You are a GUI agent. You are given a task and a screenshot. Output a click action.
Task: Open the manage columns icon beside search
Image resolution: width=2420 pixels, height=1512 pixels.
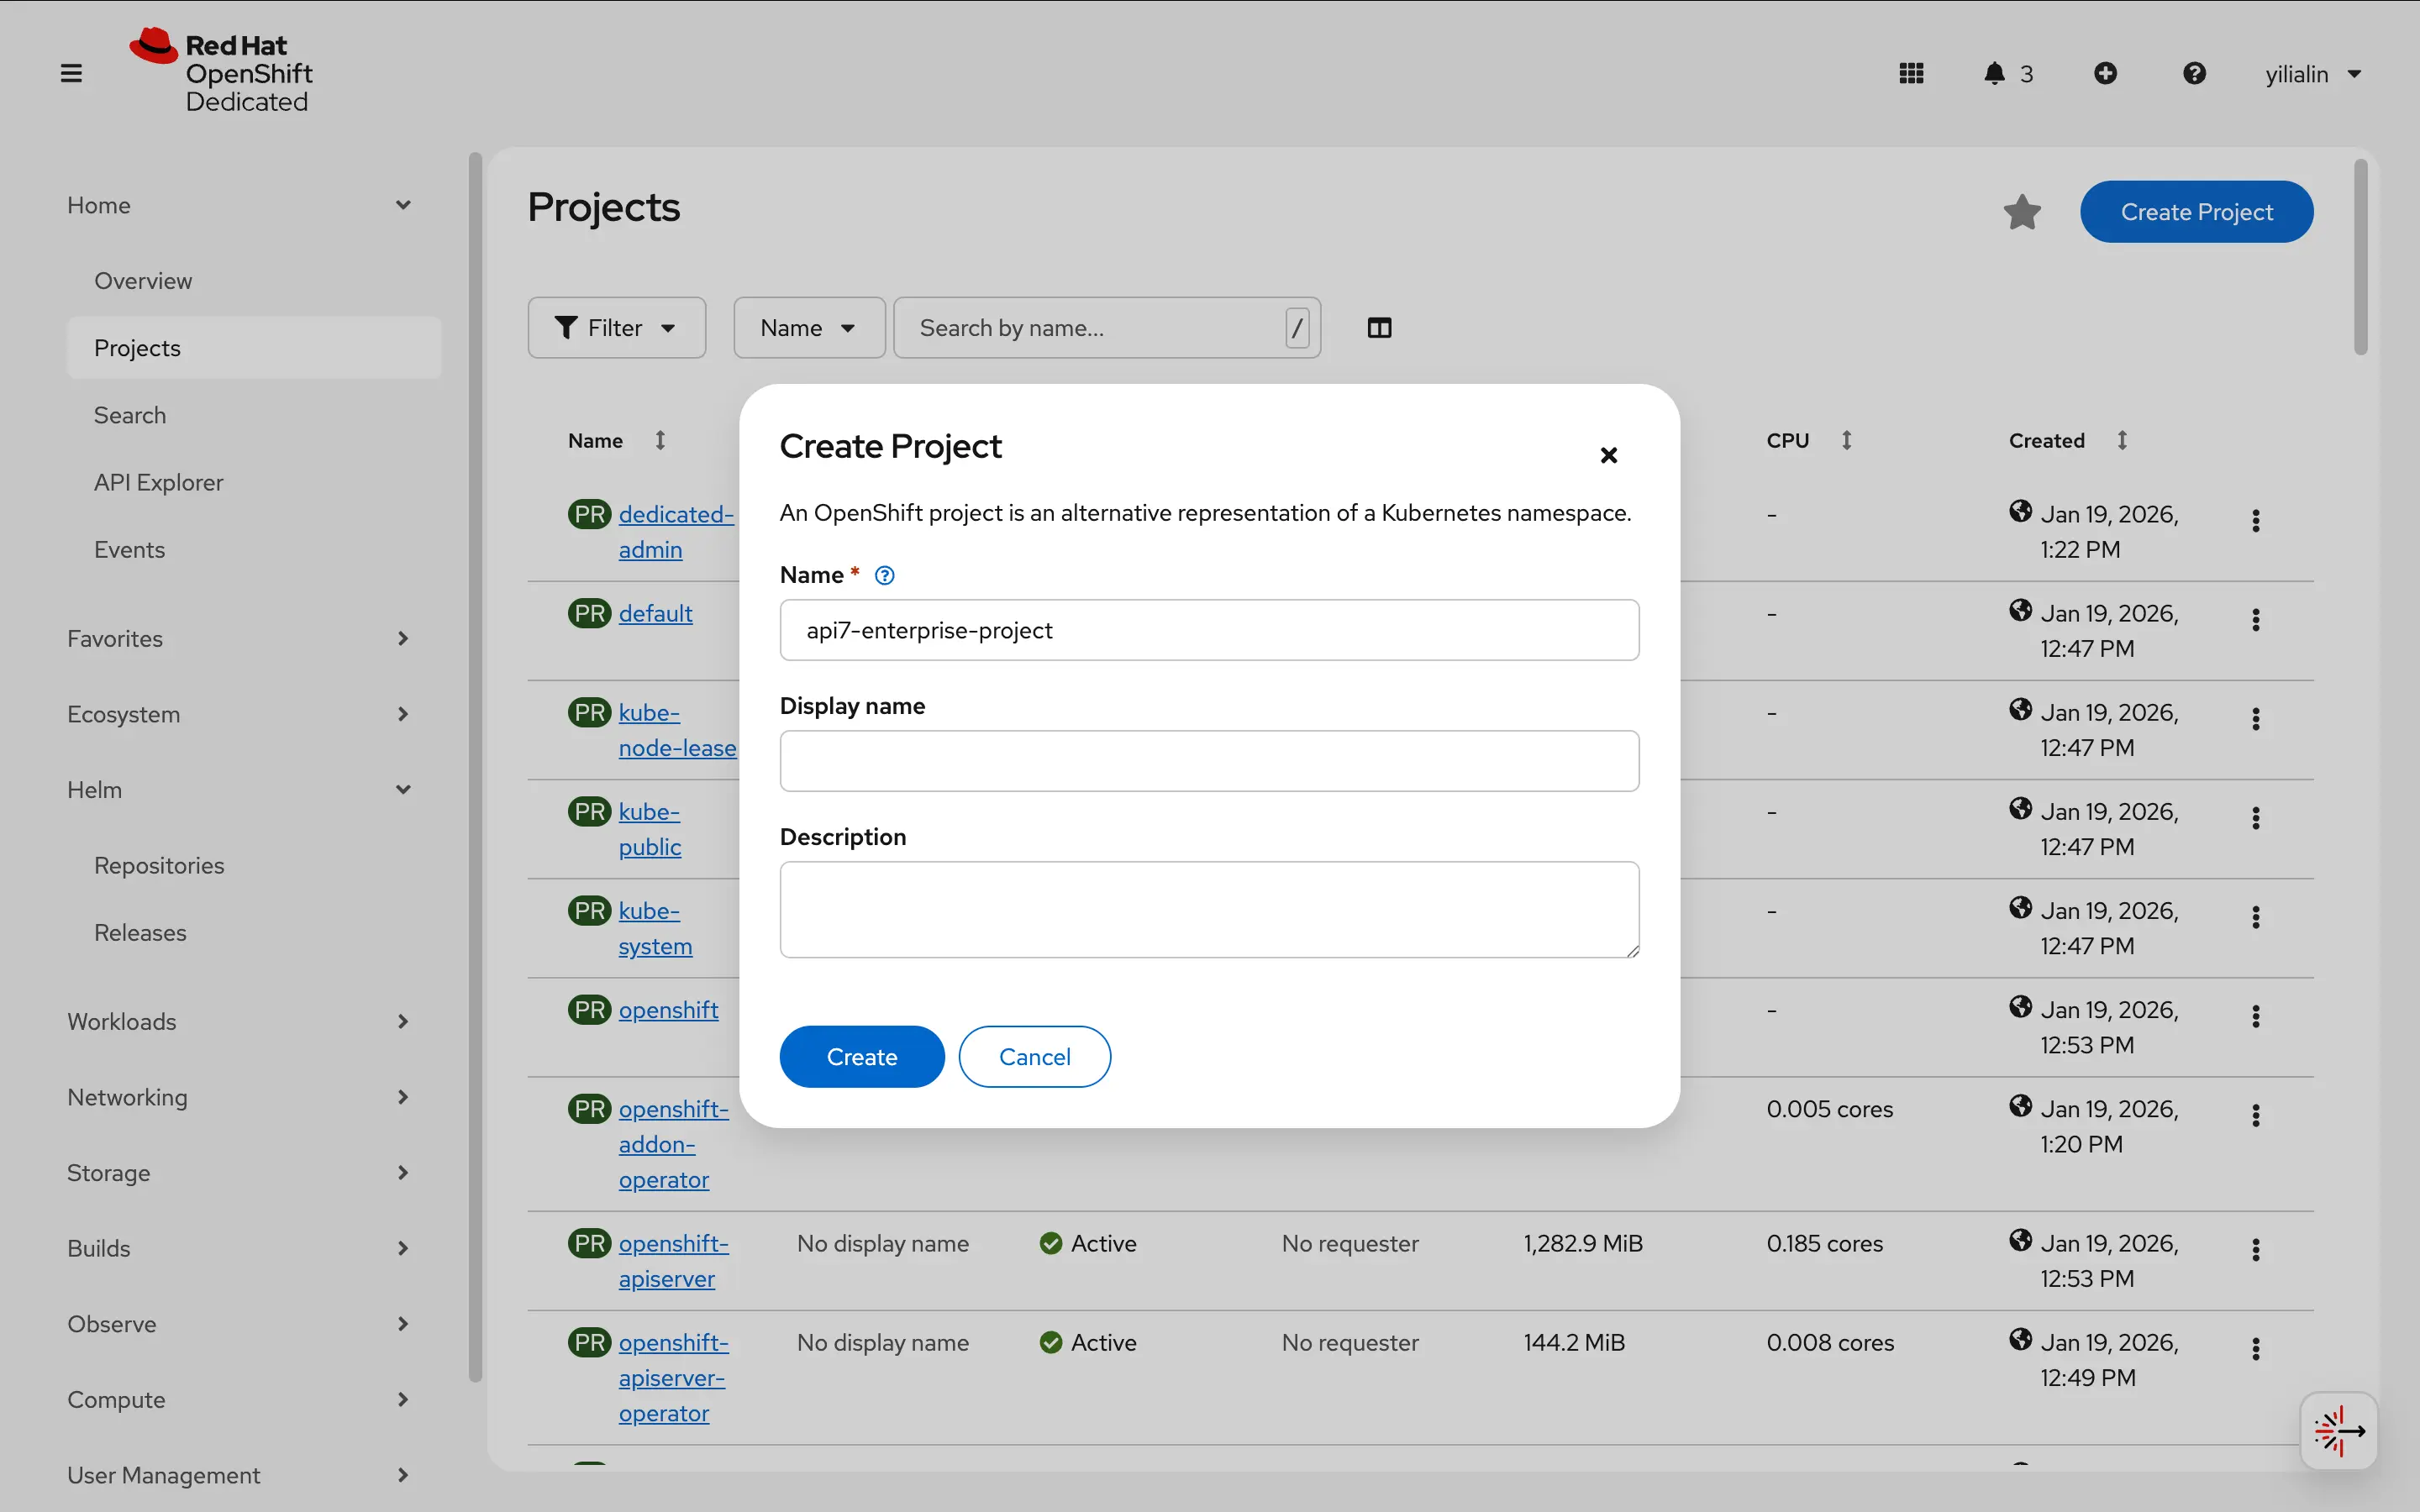pos(1378,327)
